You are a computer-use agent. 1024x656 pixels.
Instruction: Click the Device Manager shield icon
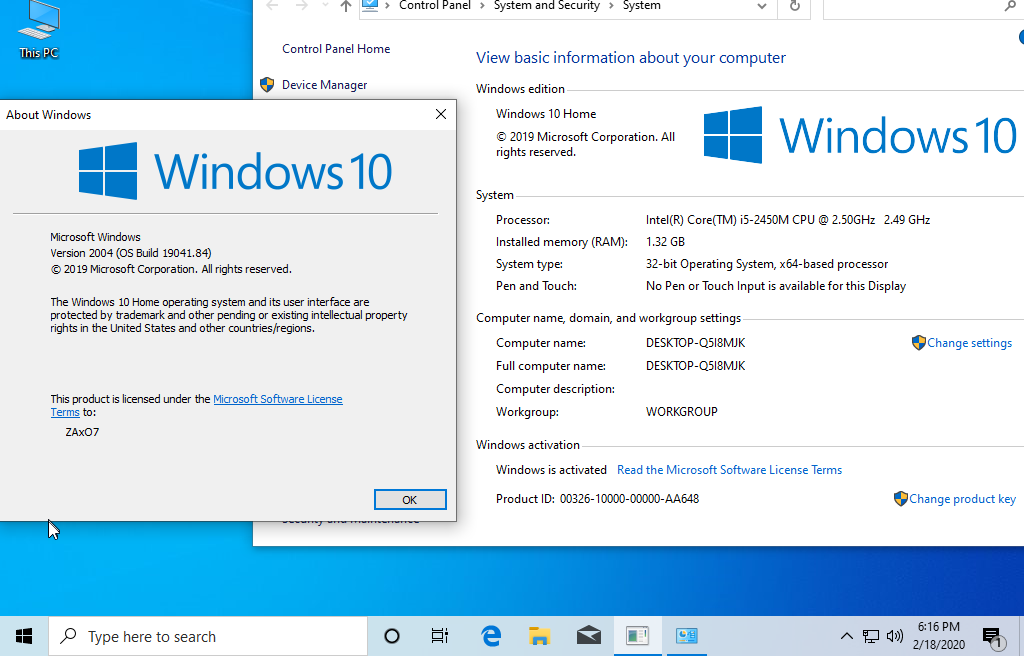[266, 84]
